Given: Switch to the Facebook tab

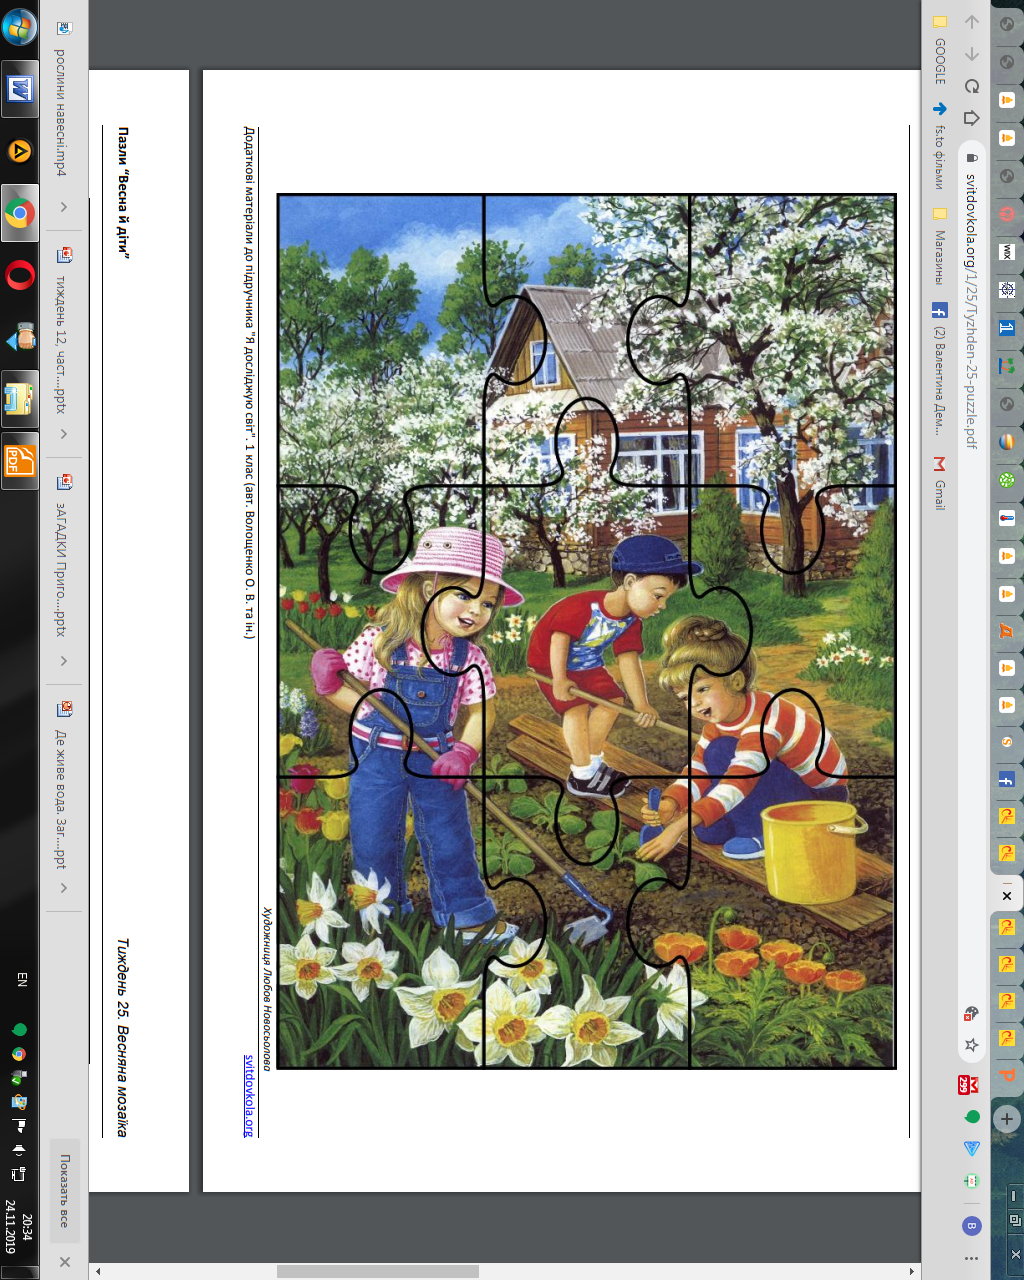Looking at the screenshot, I should pyautogui.click(x=1007, y=780).
